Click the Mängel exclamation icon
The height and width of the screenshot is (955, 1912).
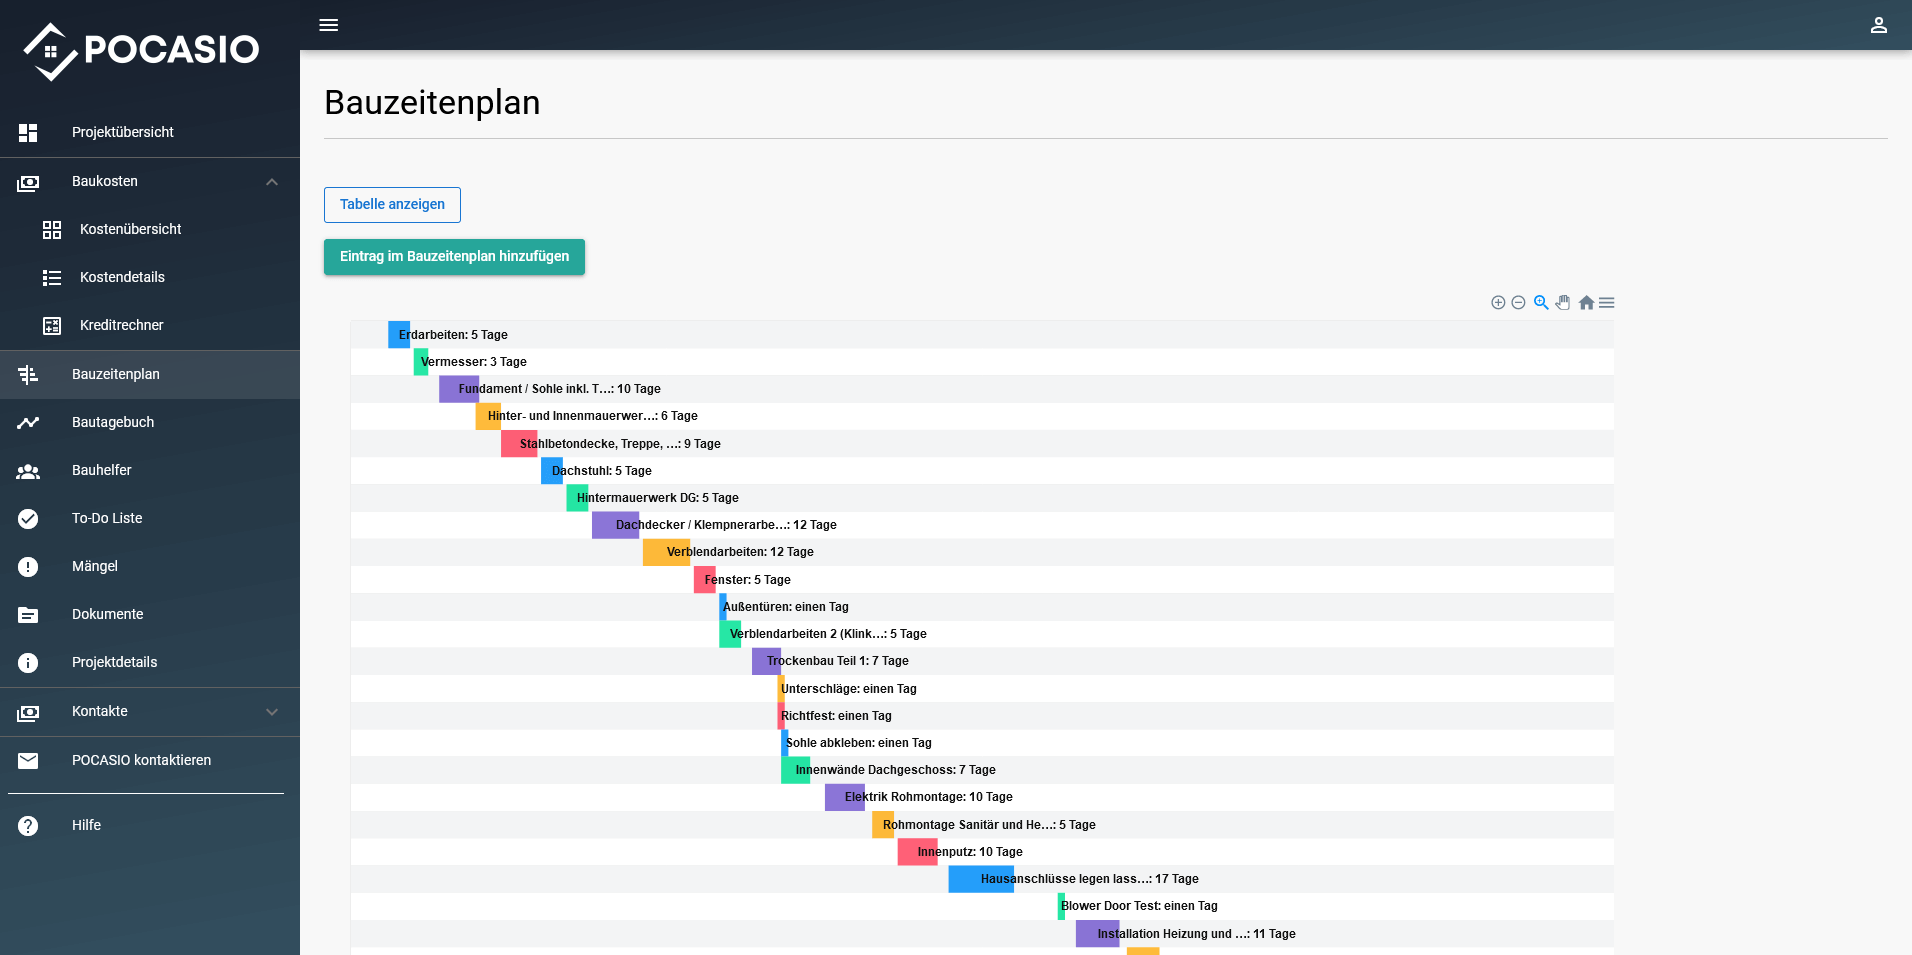click(28, 567)
